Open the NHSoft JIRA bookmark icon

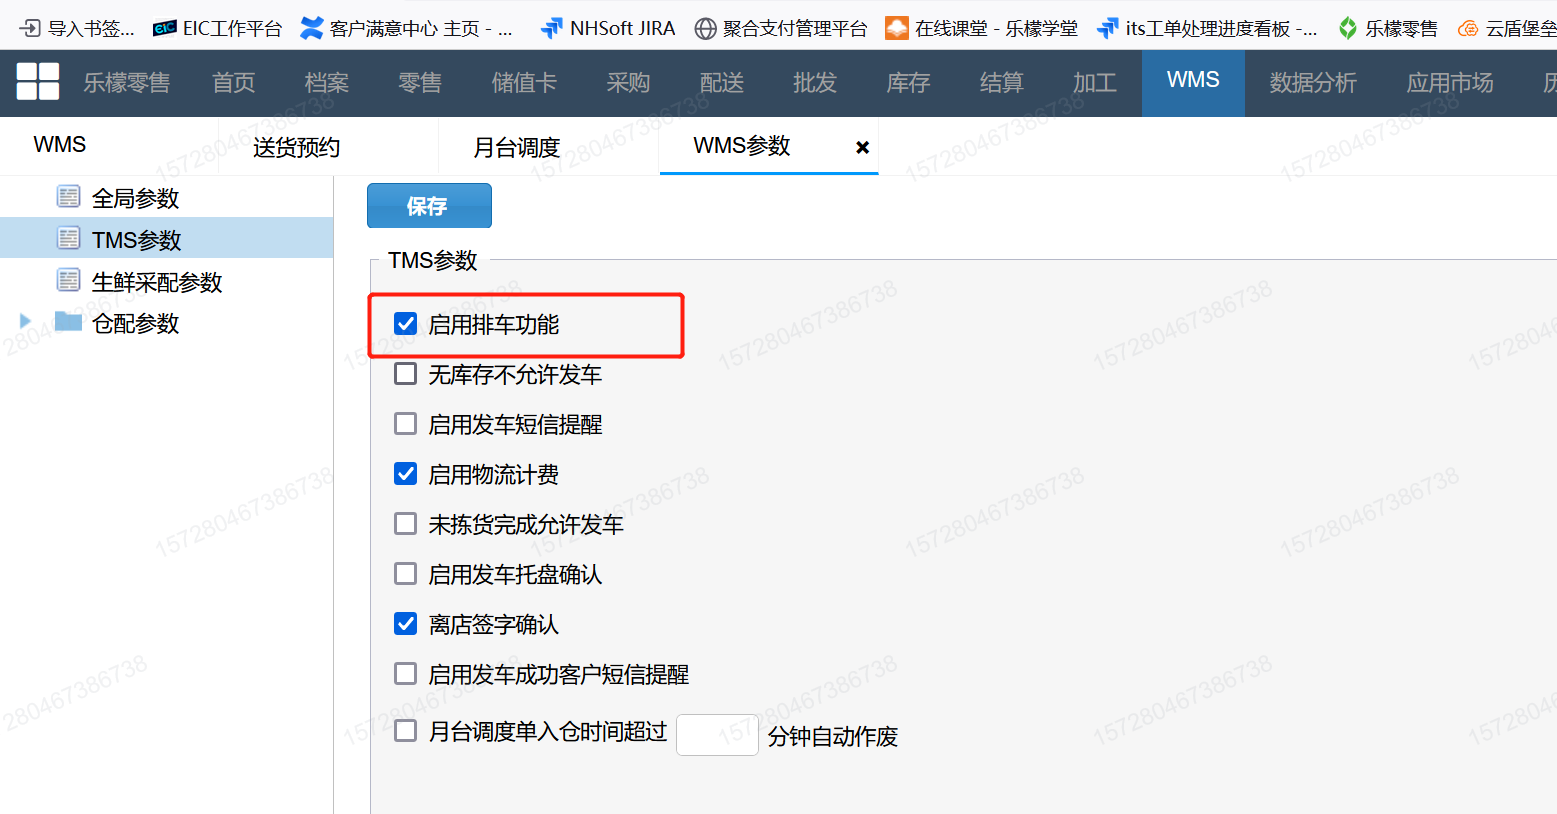pyautogui.click(x=551, y=28)
